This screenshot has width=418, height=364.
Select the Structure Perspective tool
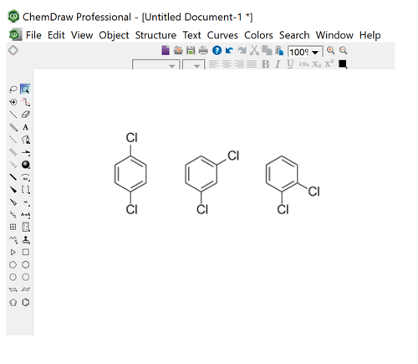(x=13, y=102)
